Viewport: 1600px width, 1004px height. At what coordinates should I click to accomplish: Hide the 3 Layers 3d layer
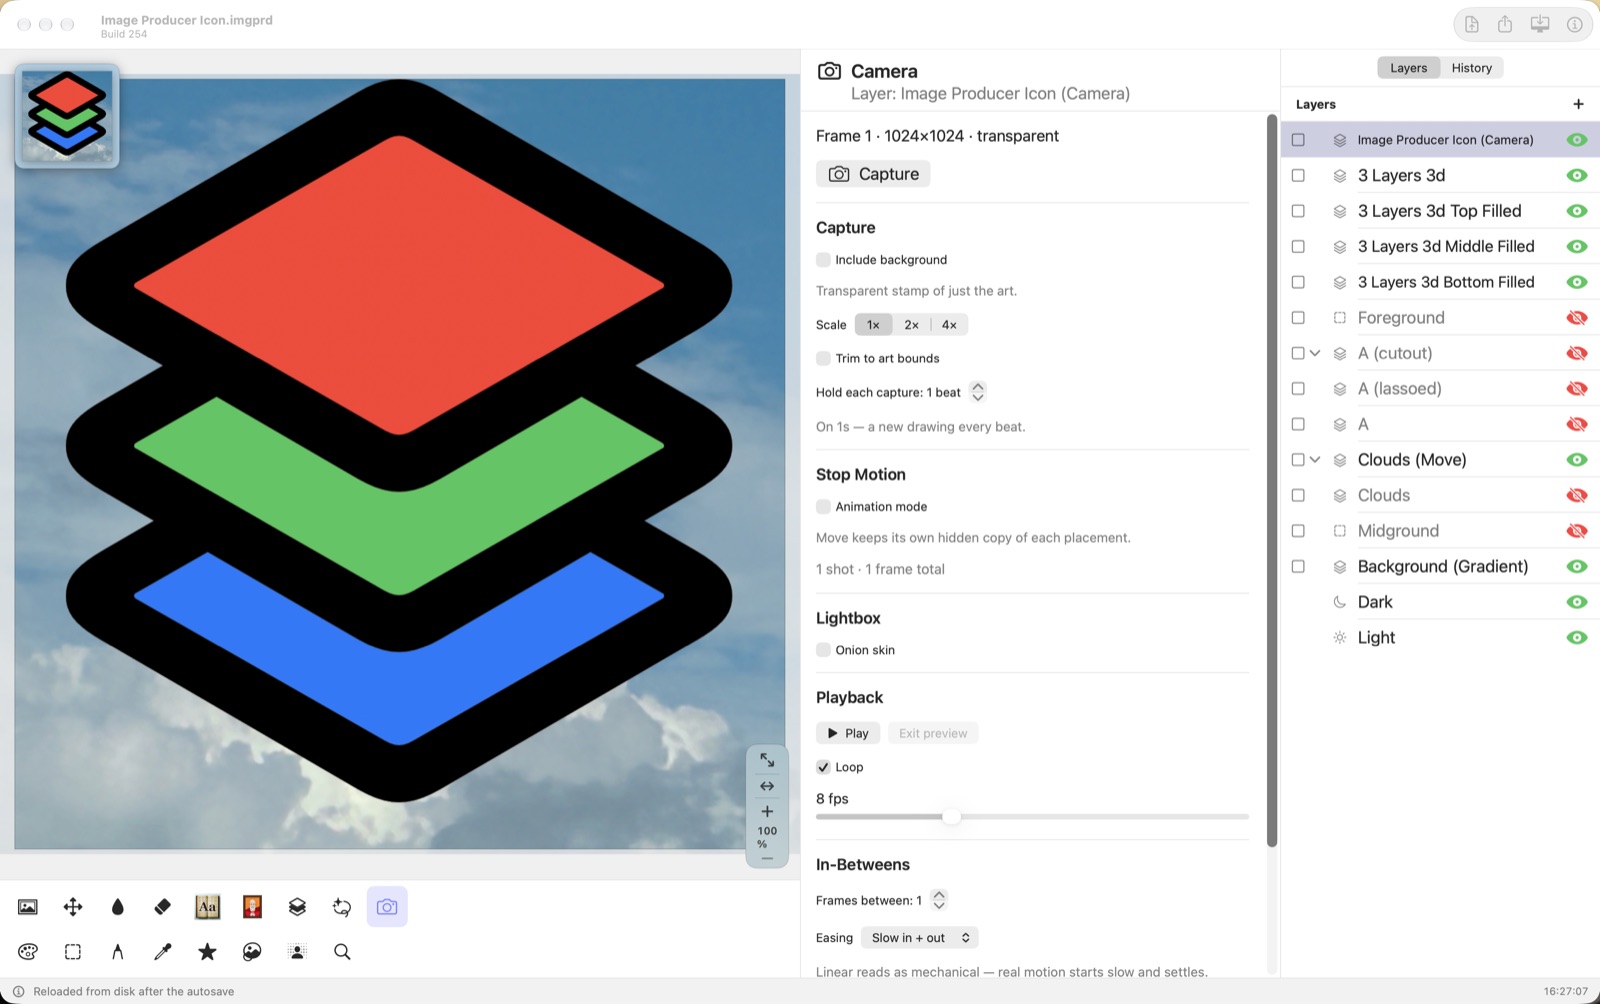click(1577, 176)
